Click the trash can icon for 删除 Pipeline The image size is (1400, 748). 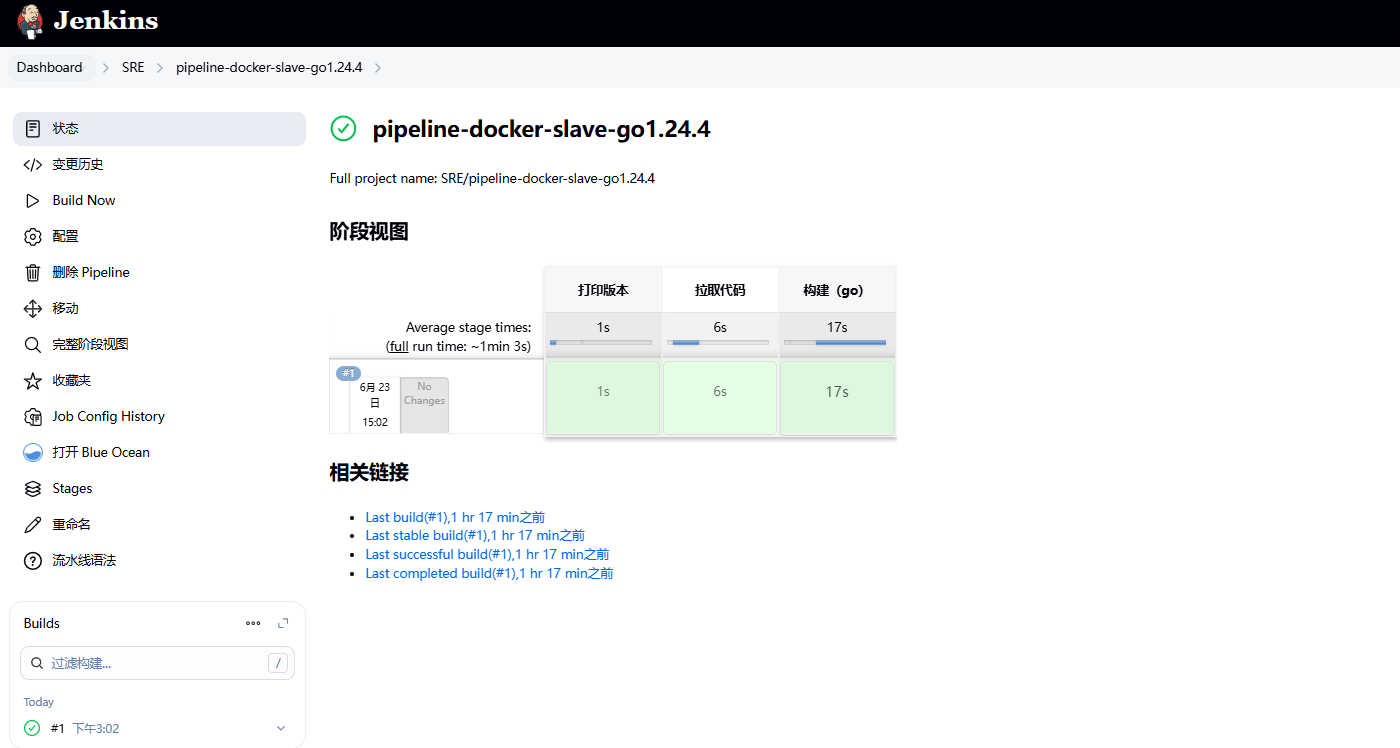click(33, 273)
